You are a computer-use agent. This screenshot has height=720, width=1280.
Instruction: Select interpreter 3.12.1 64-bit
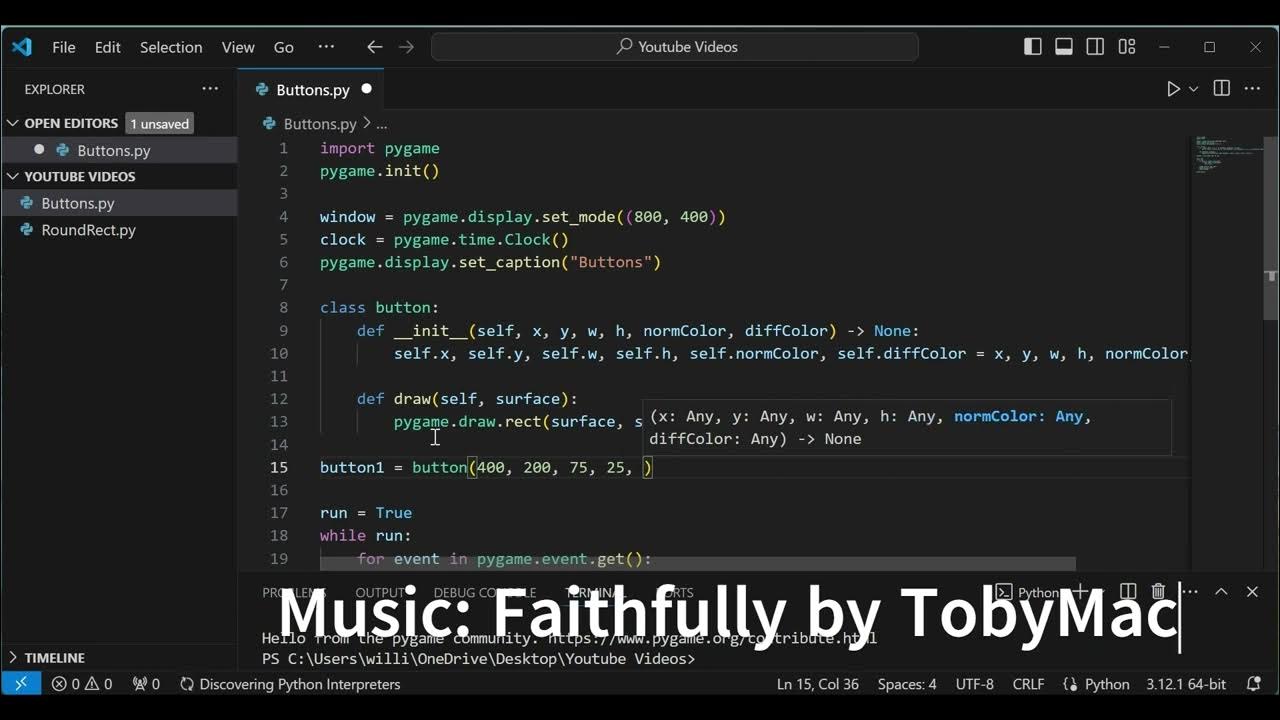[x=1187, y=684]
